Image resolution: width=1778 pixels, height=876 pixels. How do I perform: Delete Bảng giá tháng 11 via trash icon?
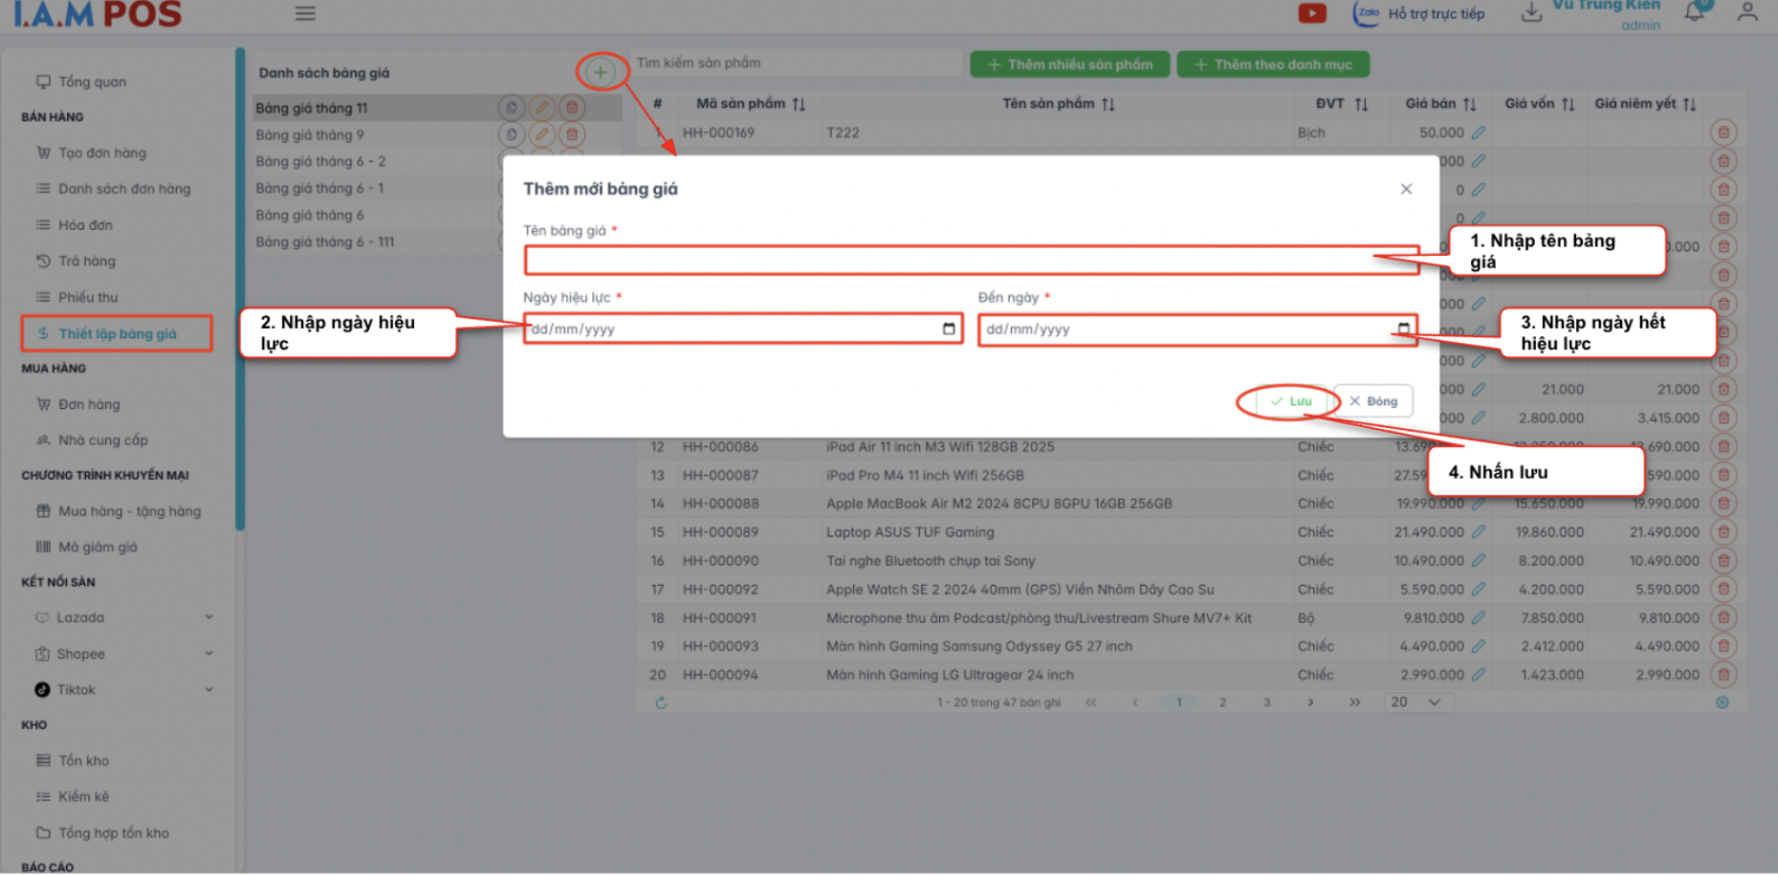572,108
